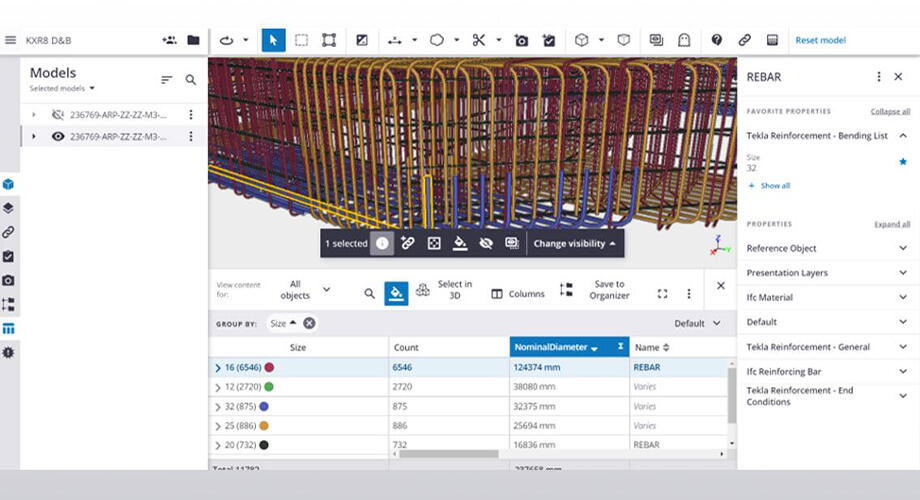This screenshot has width=920, height=500.
Task: Click the Columns button
Action: (518, 293)
